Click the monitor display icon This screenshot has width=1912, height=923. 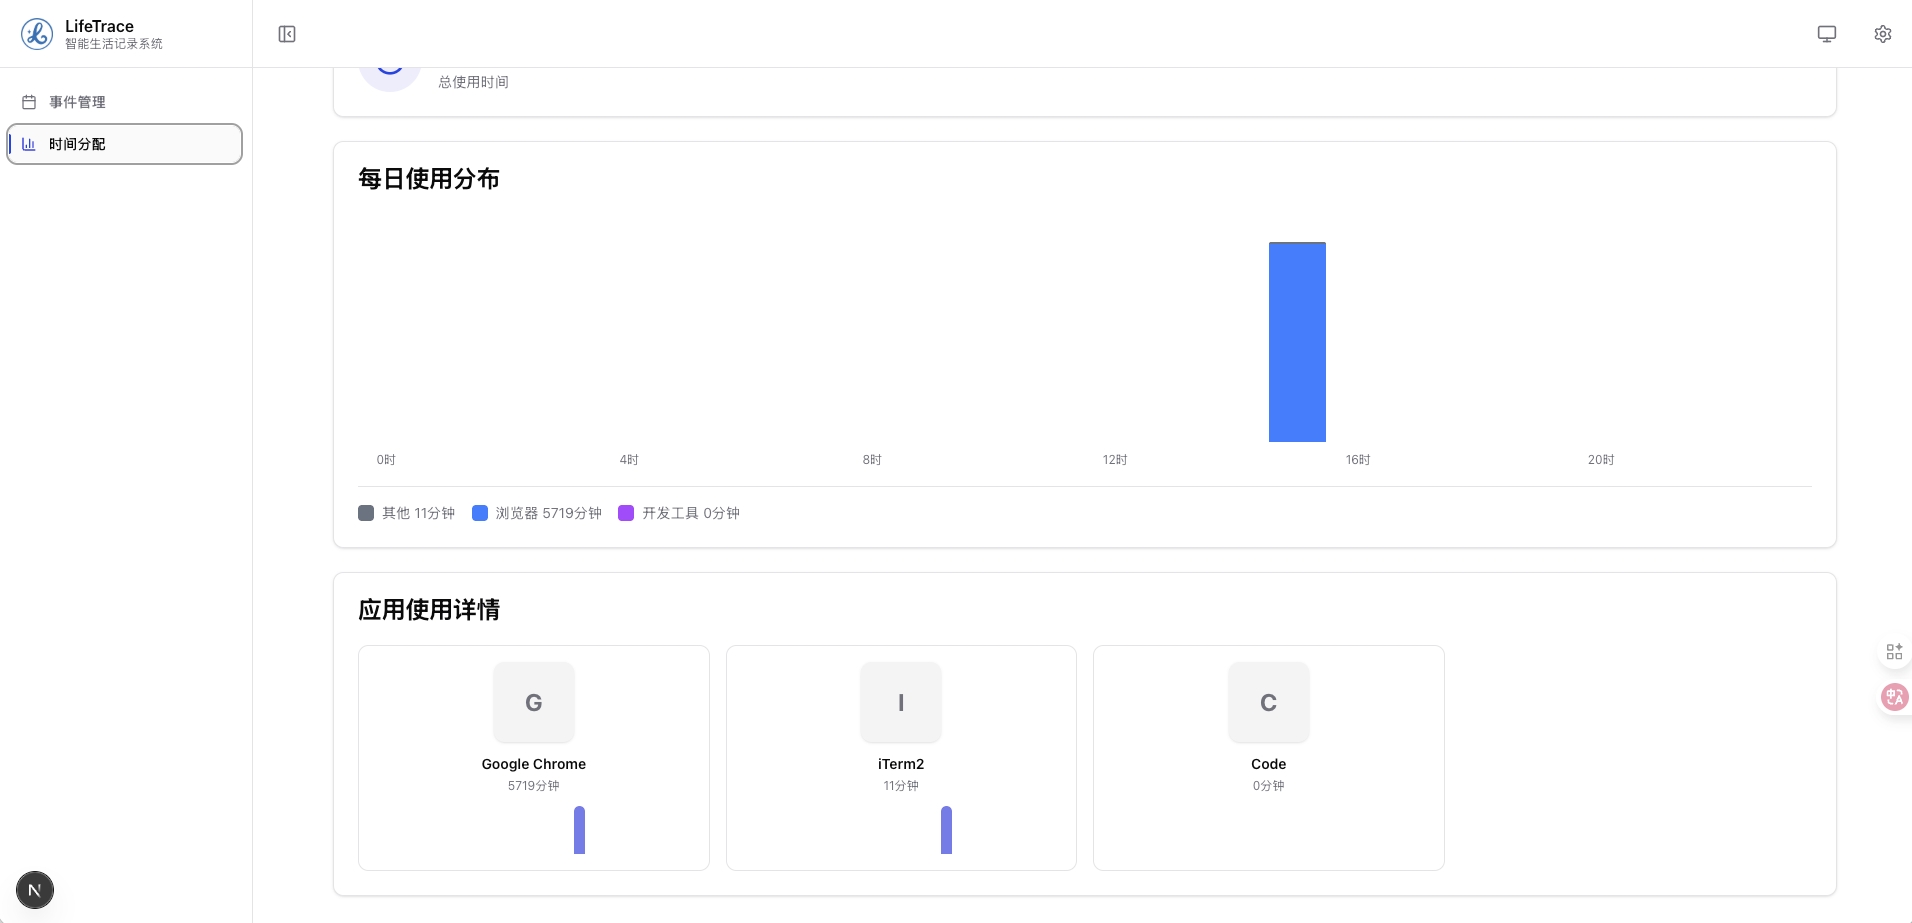tap(1826, 34)
